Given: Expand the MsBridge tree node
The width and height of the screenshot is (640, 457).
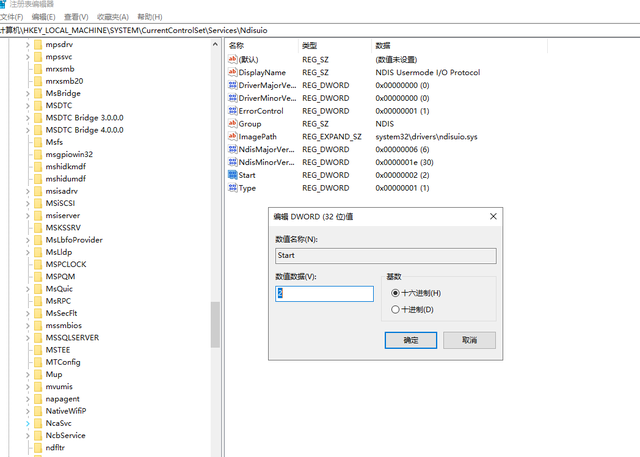Looking at the screenshot, I should click(28, 93).
